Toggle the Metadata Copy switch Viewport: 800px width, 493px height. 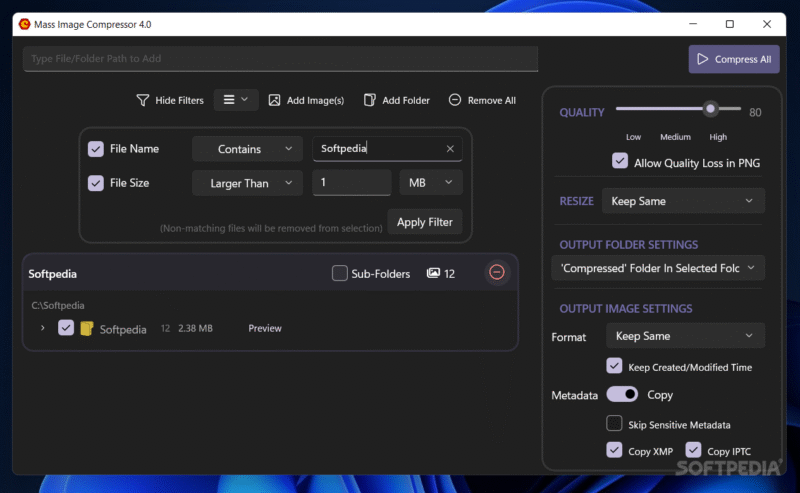pos(622,395)
